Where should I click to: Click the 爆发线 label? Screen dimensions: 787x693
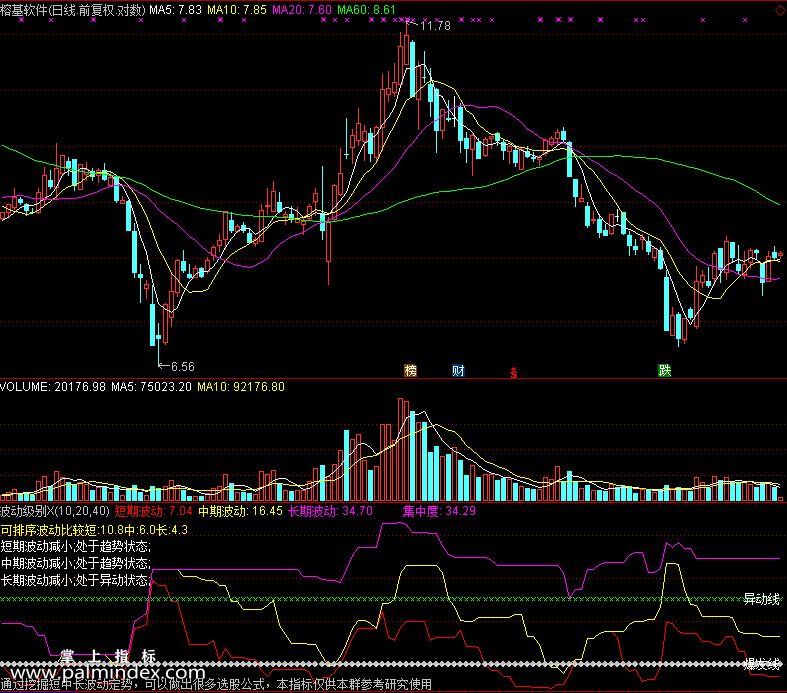[762, 664]
